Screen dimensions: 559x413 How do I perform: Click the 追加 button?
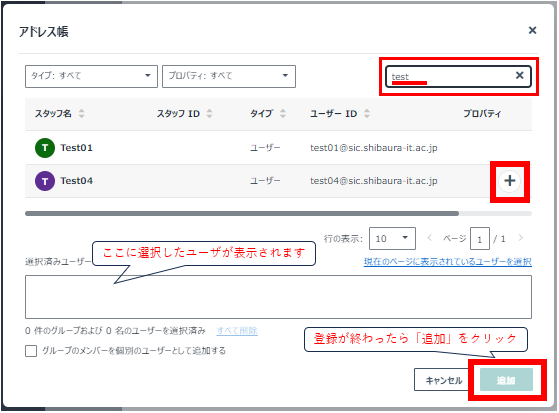point(506,380)
